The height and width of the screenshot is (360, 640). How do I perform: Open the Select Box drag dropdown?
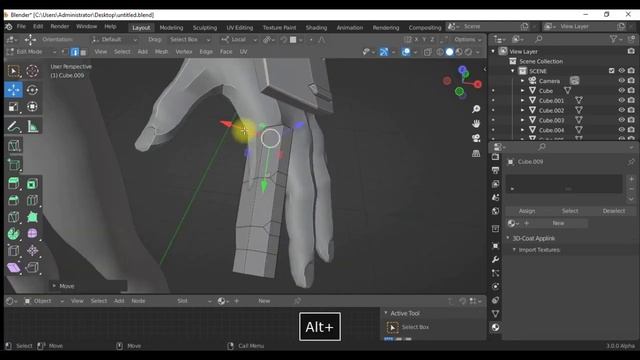(x=190, y=40)
